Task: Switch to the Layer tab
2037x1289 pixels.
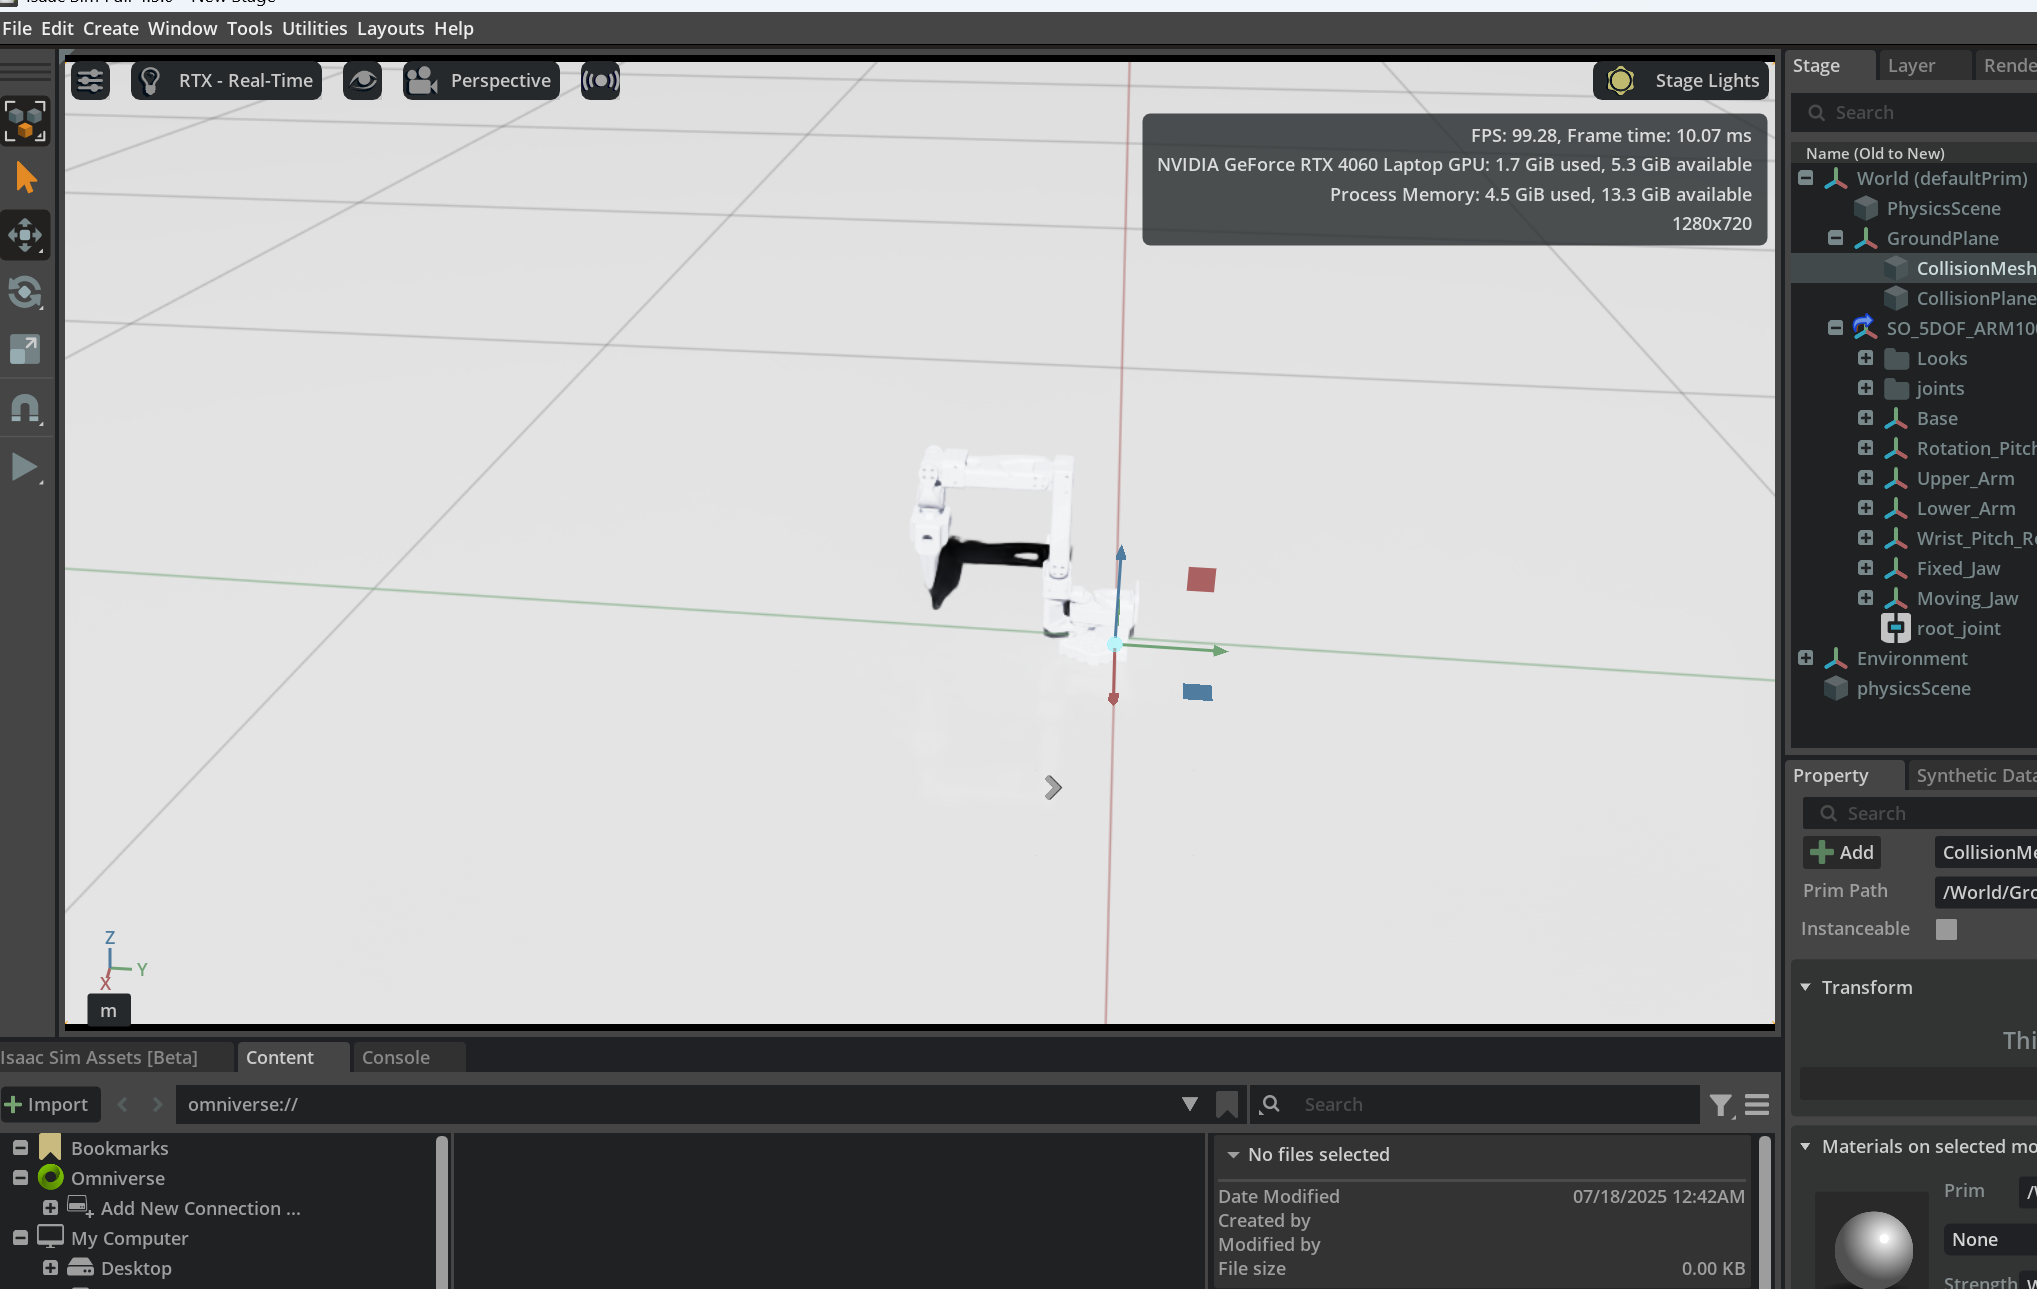Action: pyautogui.click(x=1911, y=65)
